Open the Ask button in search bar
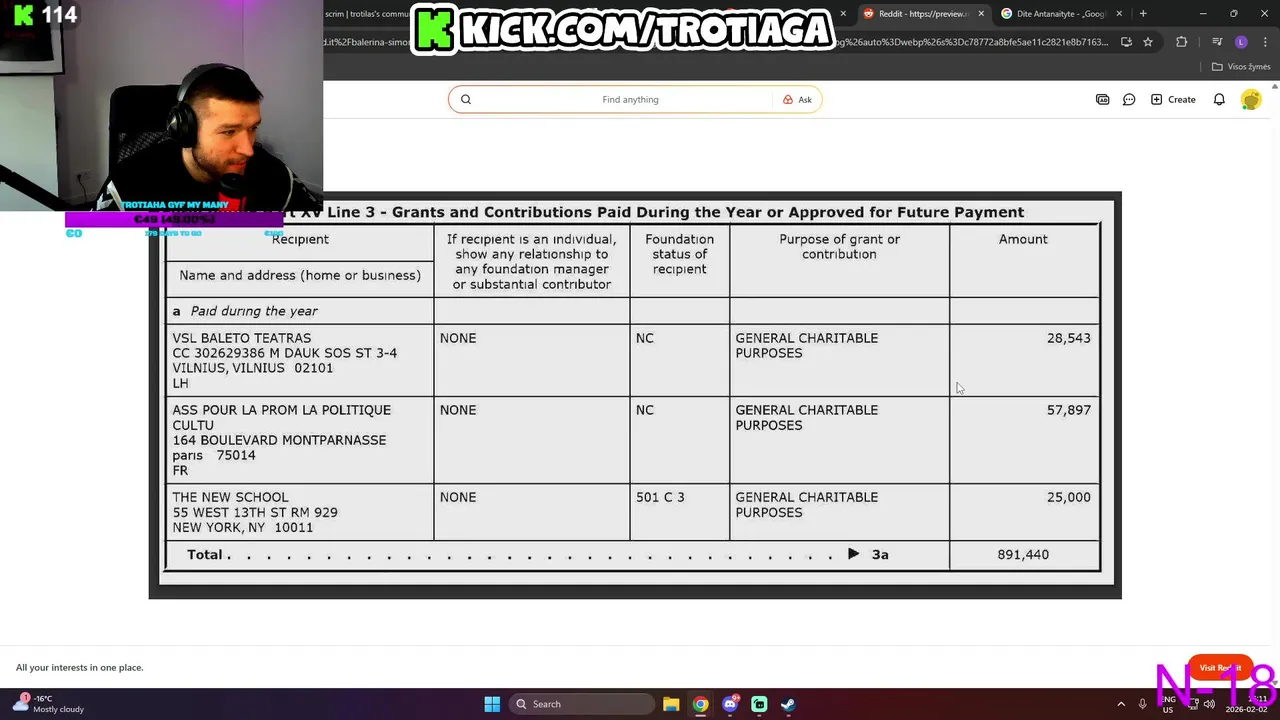The height and width of the screenshot is (720, 1280). click(797, 99)
